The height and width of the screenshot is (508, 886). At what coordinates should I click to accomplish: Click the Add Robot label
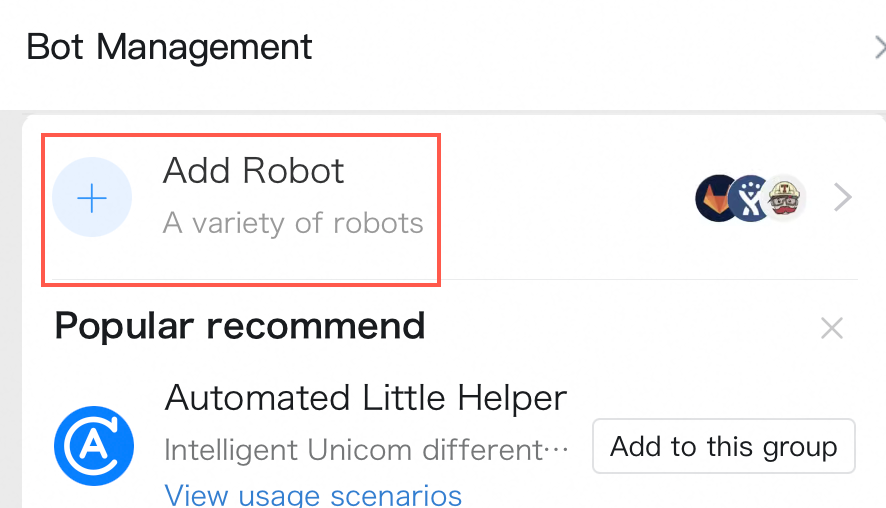pyautogui.click(x=253, y=171)
